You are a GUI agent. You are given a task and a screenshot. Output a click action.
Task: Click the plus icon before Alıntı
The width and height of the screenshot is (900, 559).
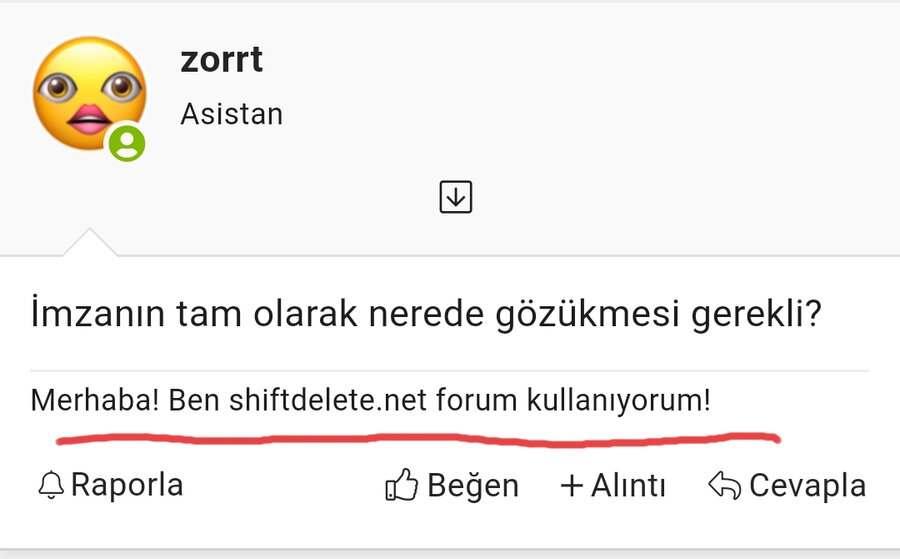tap(572, 486)
